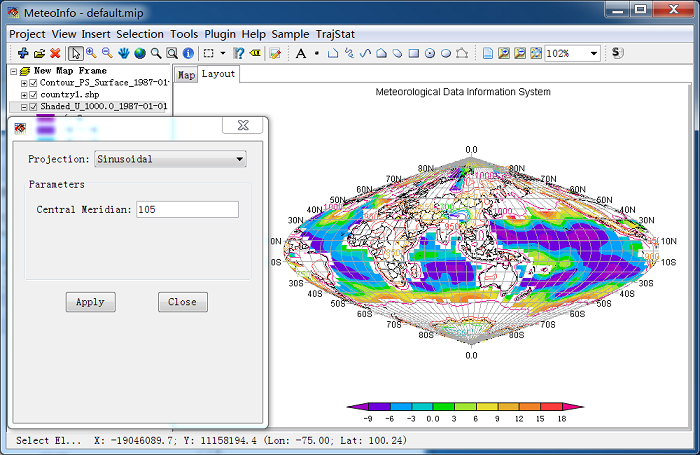Open the Insert menu
Screen dimensions: 700x455
coord(96,34)
